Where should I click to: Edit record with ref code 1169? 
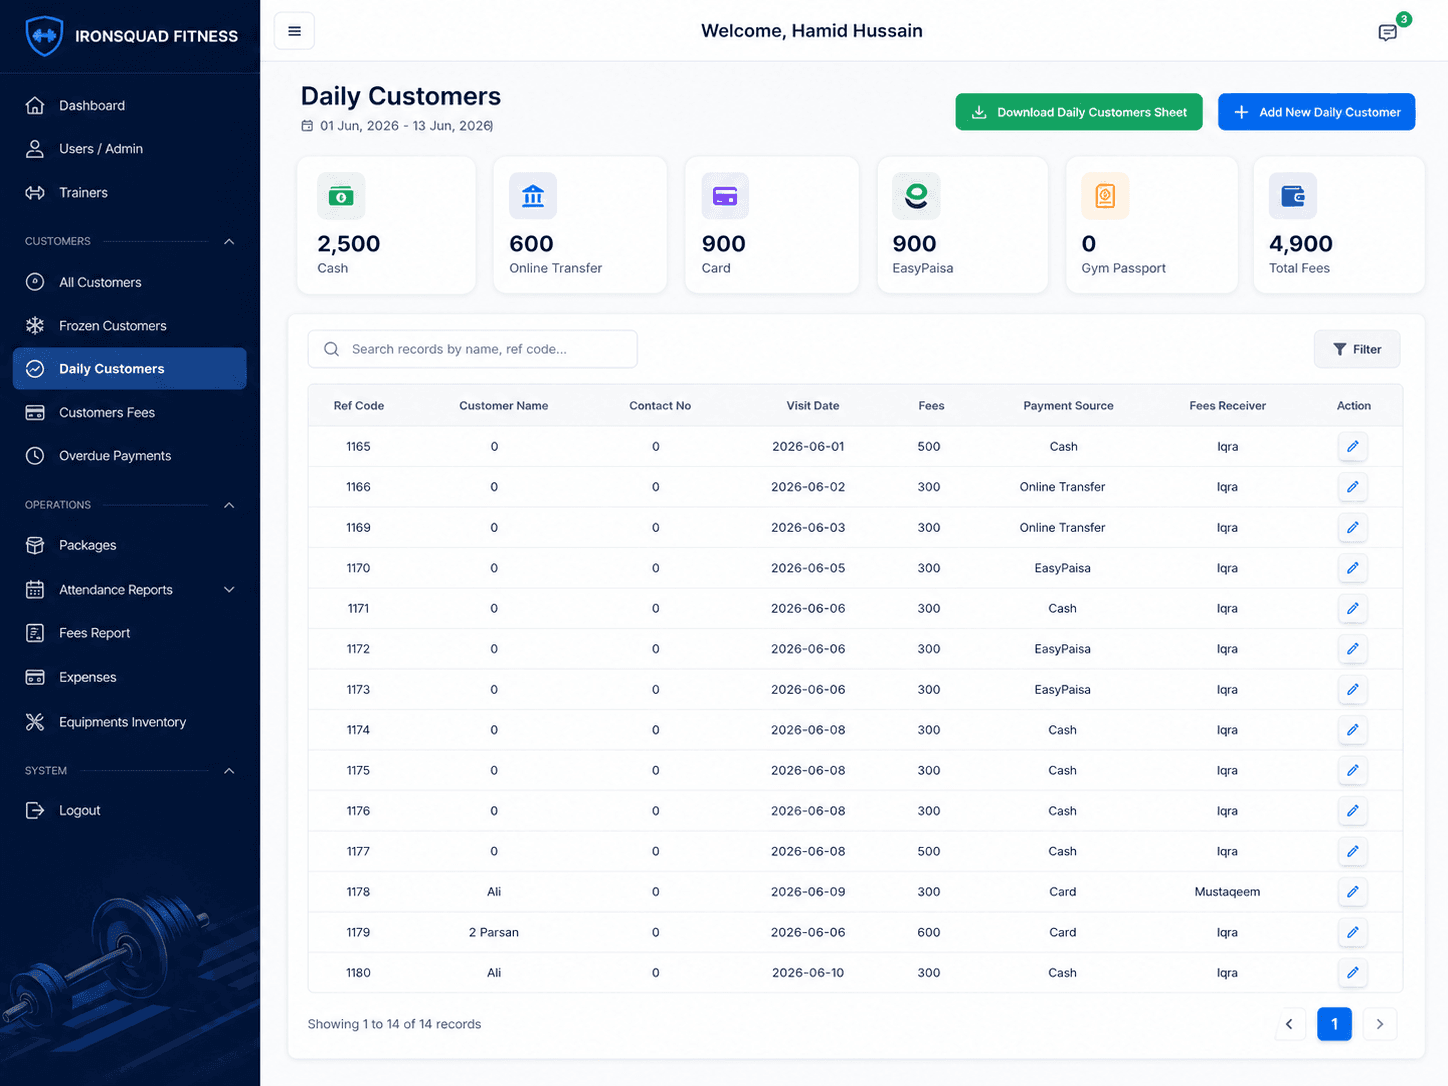click(x=1352, y=527)
